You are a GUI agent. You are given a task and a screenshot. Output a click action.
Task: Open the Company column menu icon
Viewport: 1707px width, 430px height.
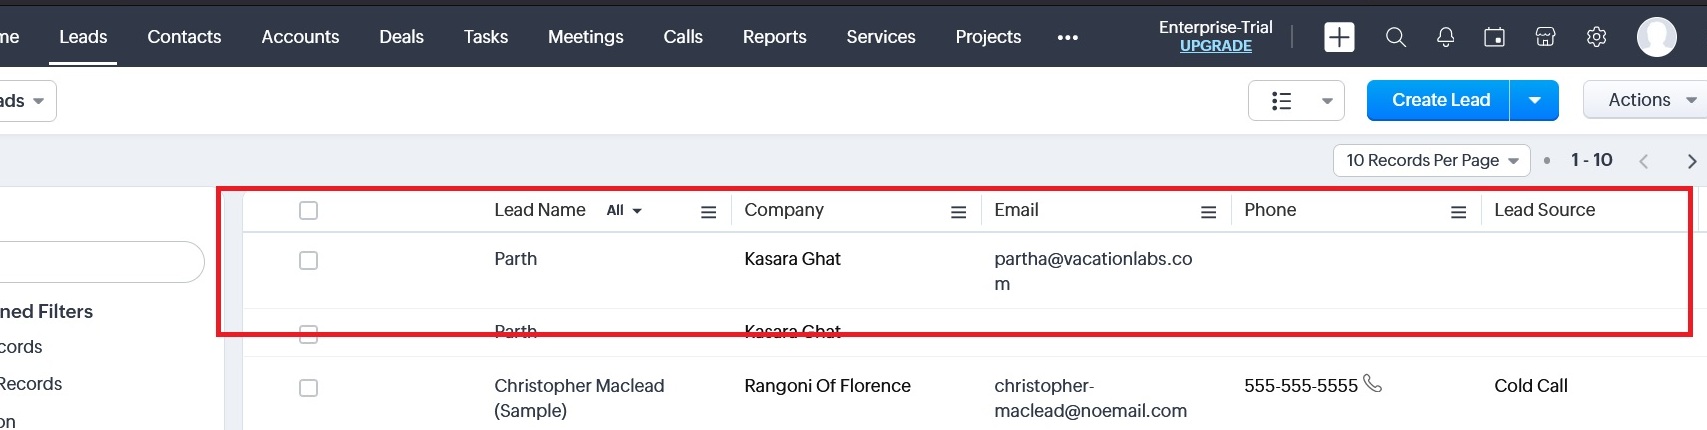(958, 212)
